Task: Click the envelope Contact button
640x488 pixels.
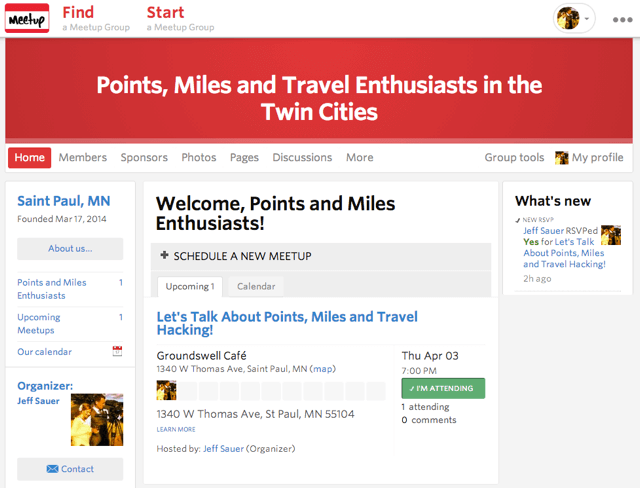Action: coord(70,469)
